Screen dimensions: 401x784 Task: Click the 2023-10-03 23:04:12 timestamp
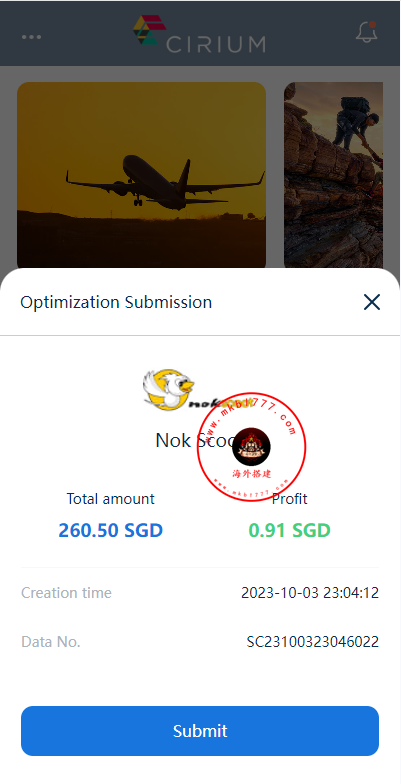(310, 593)
